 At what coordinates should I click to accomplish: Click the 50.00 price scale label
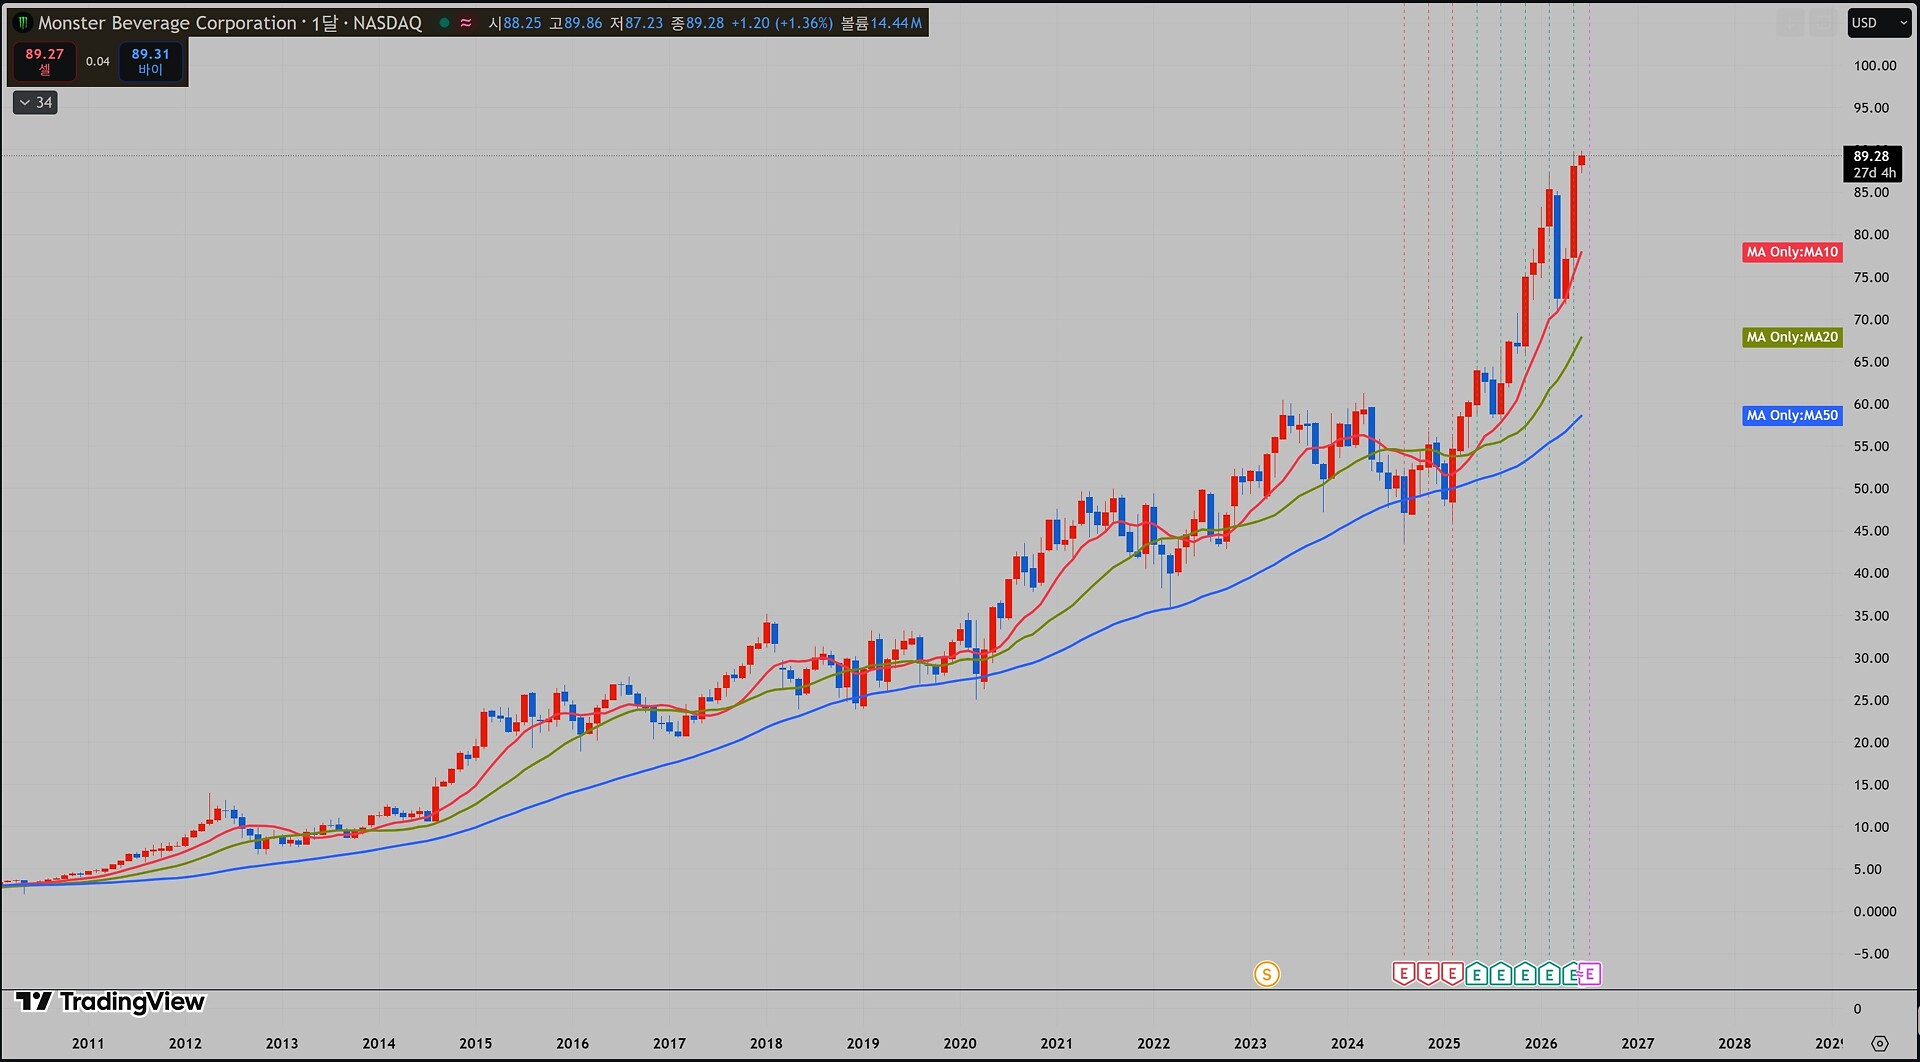click(1871, 489)
